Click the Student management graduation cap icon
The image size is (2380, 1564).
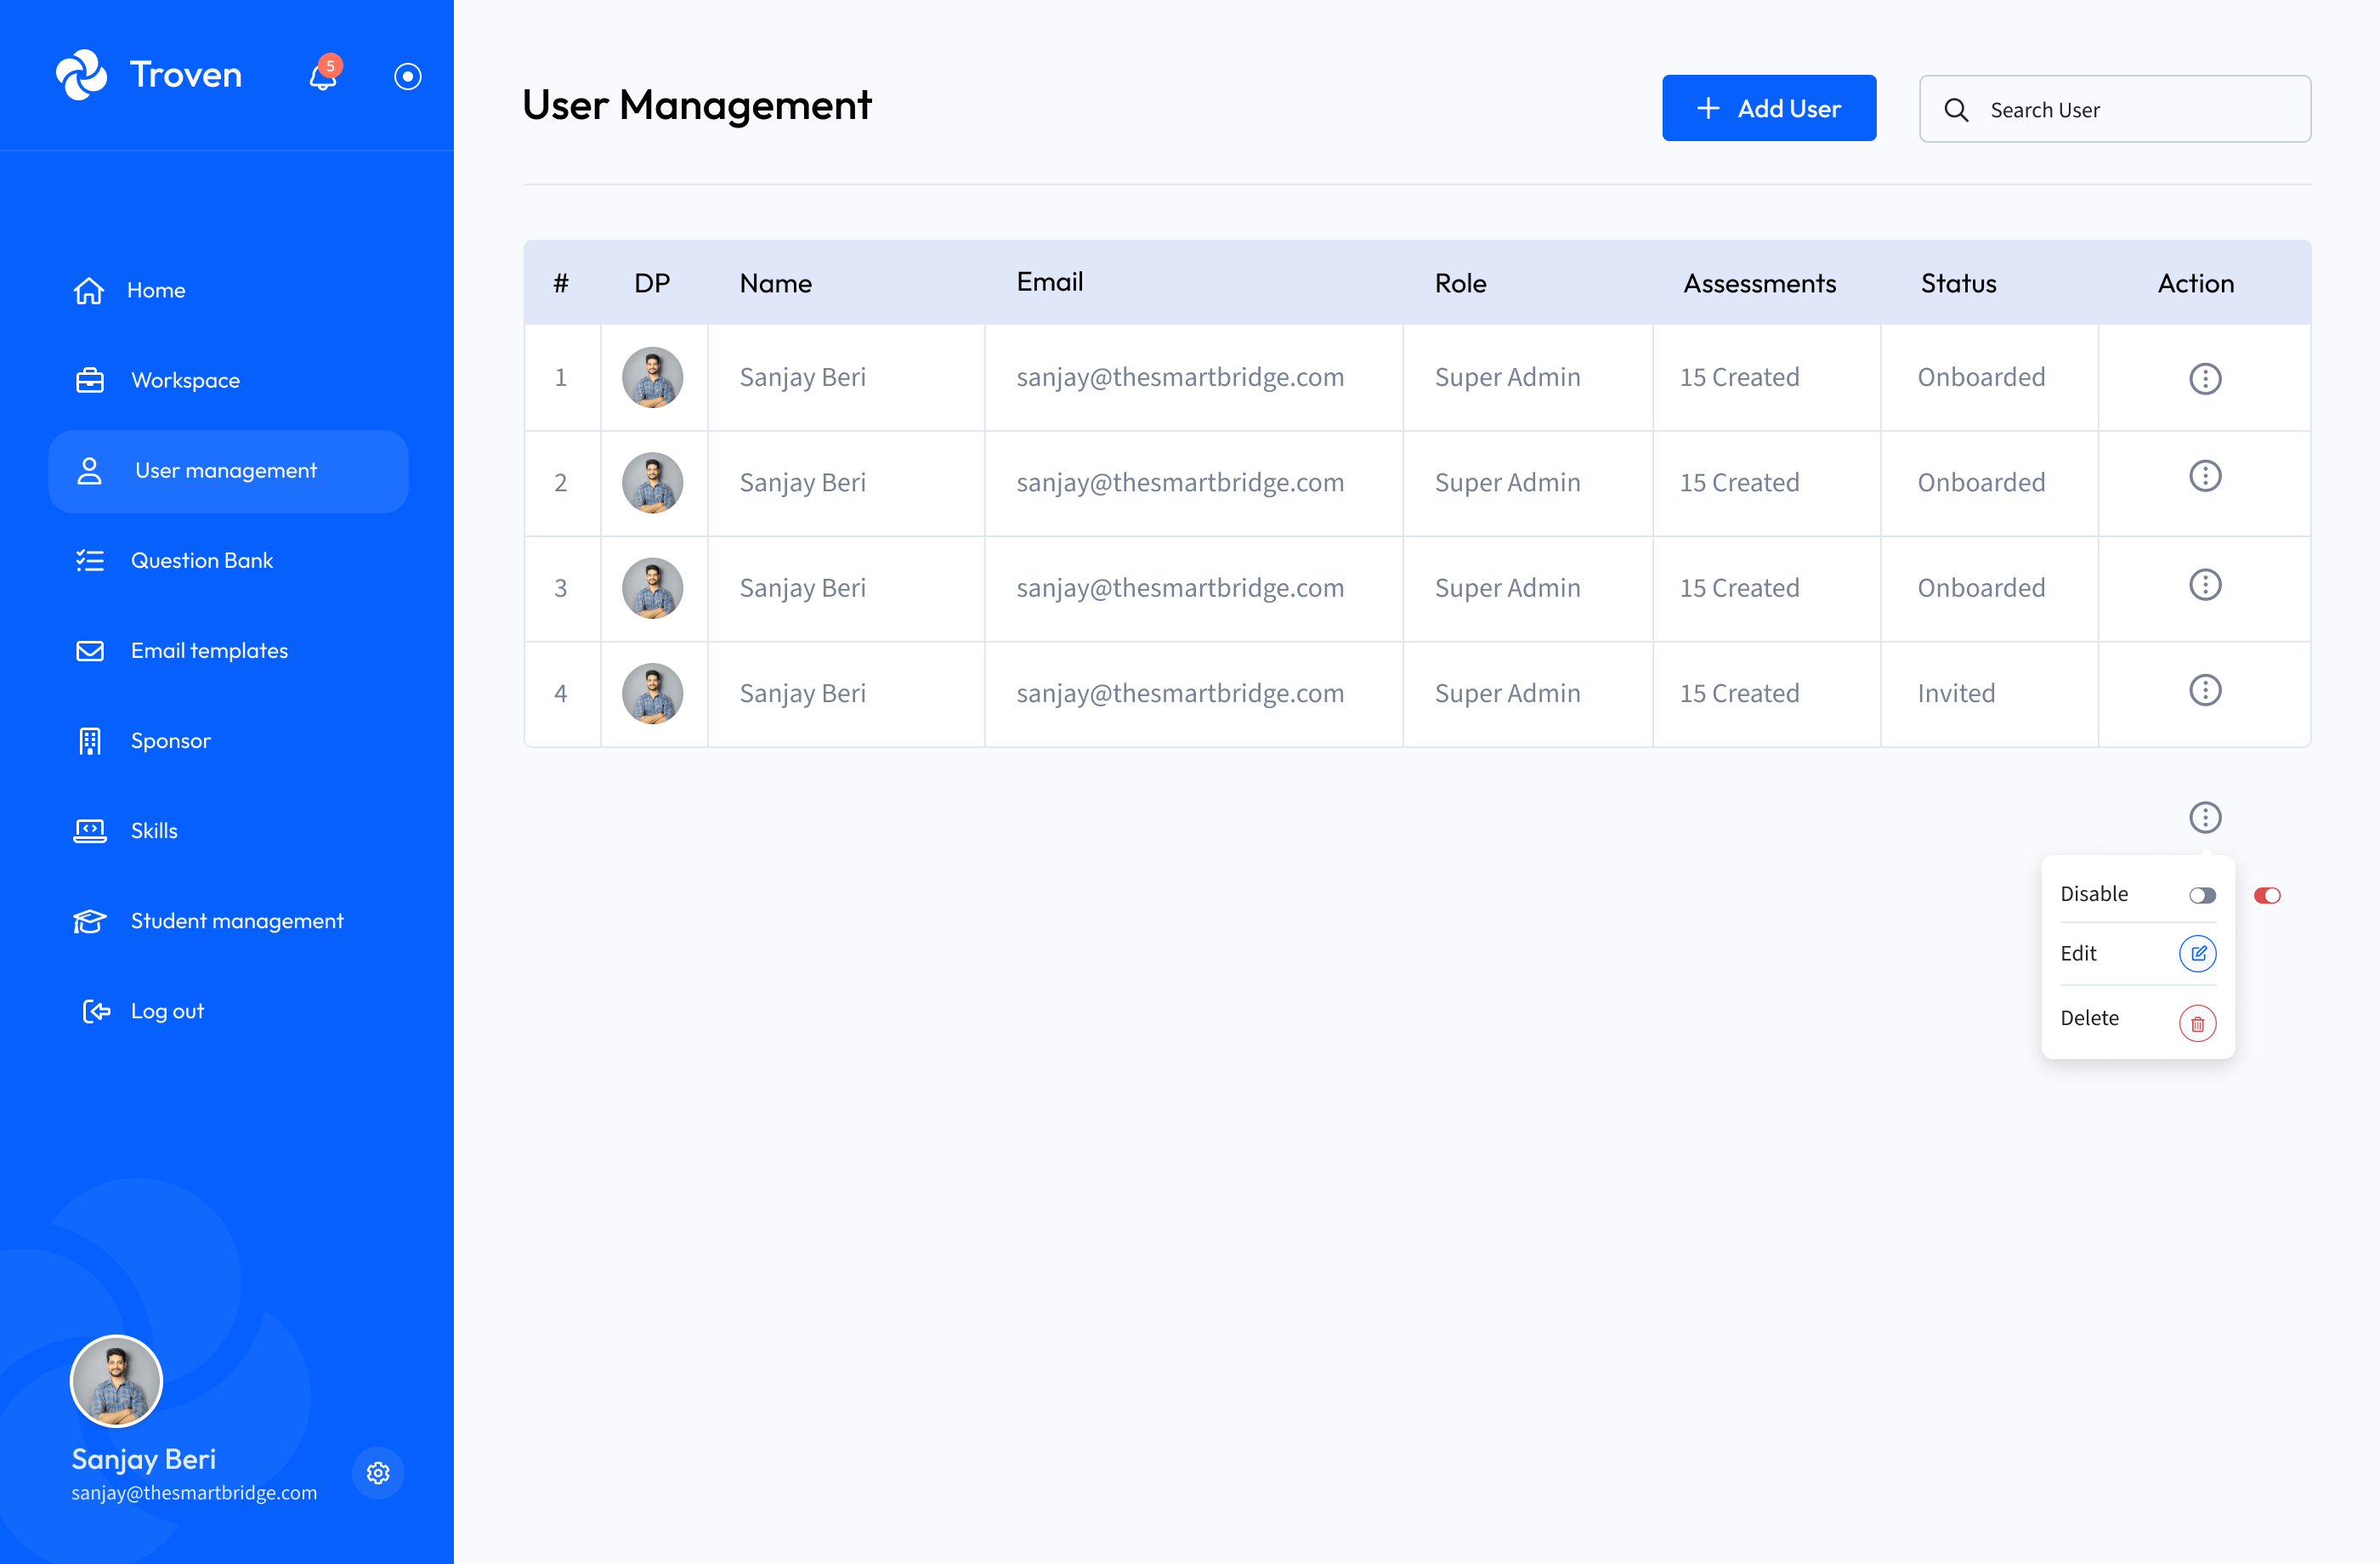[90, 921]
